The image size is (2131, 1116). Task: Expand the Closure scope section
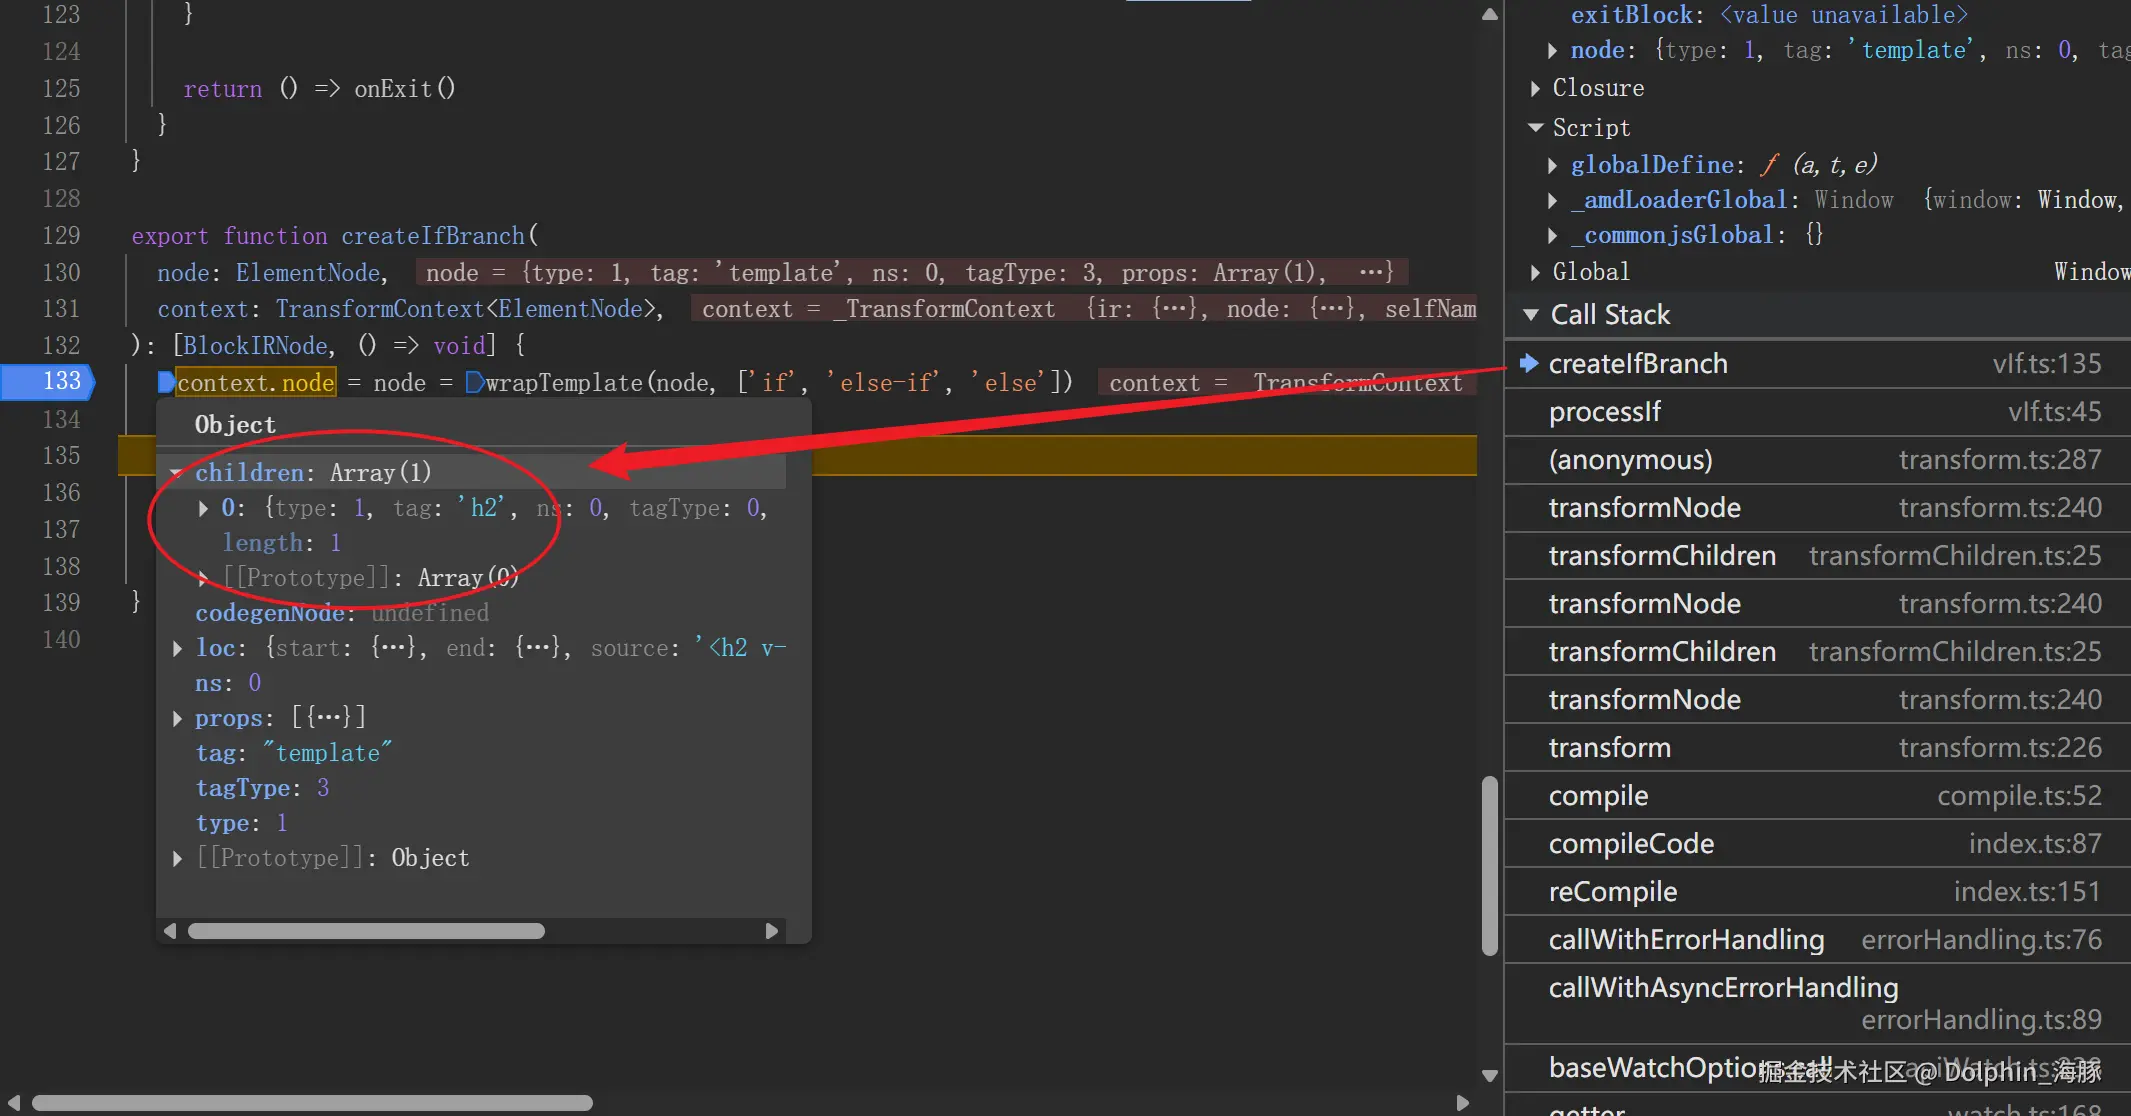click(1535, 89)
